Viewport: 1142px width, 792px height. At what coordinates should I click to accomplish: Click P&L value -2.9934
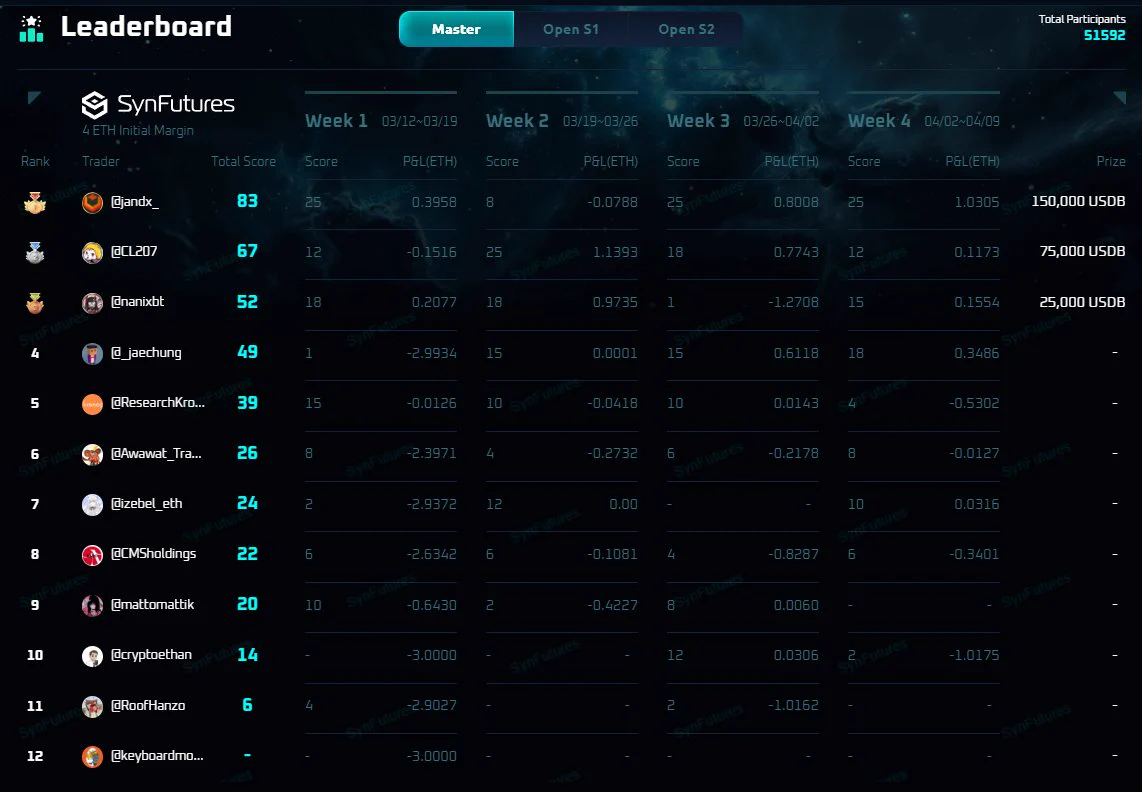(x=431, y=353)
